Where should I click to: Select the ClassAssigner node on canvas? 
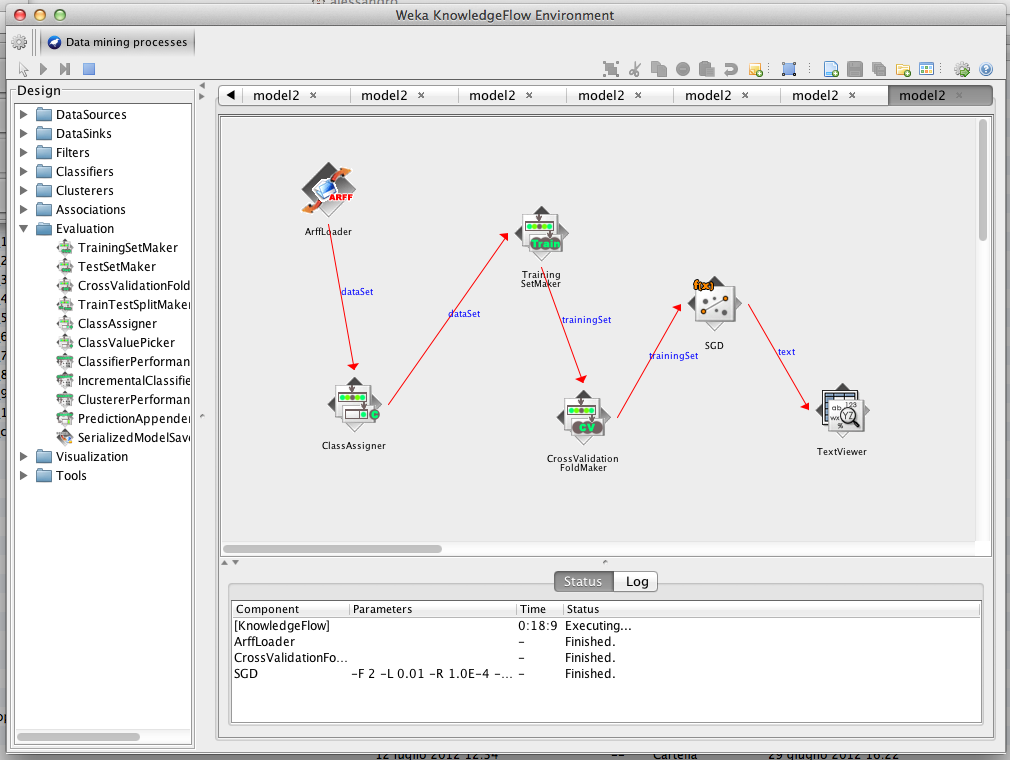354,404
